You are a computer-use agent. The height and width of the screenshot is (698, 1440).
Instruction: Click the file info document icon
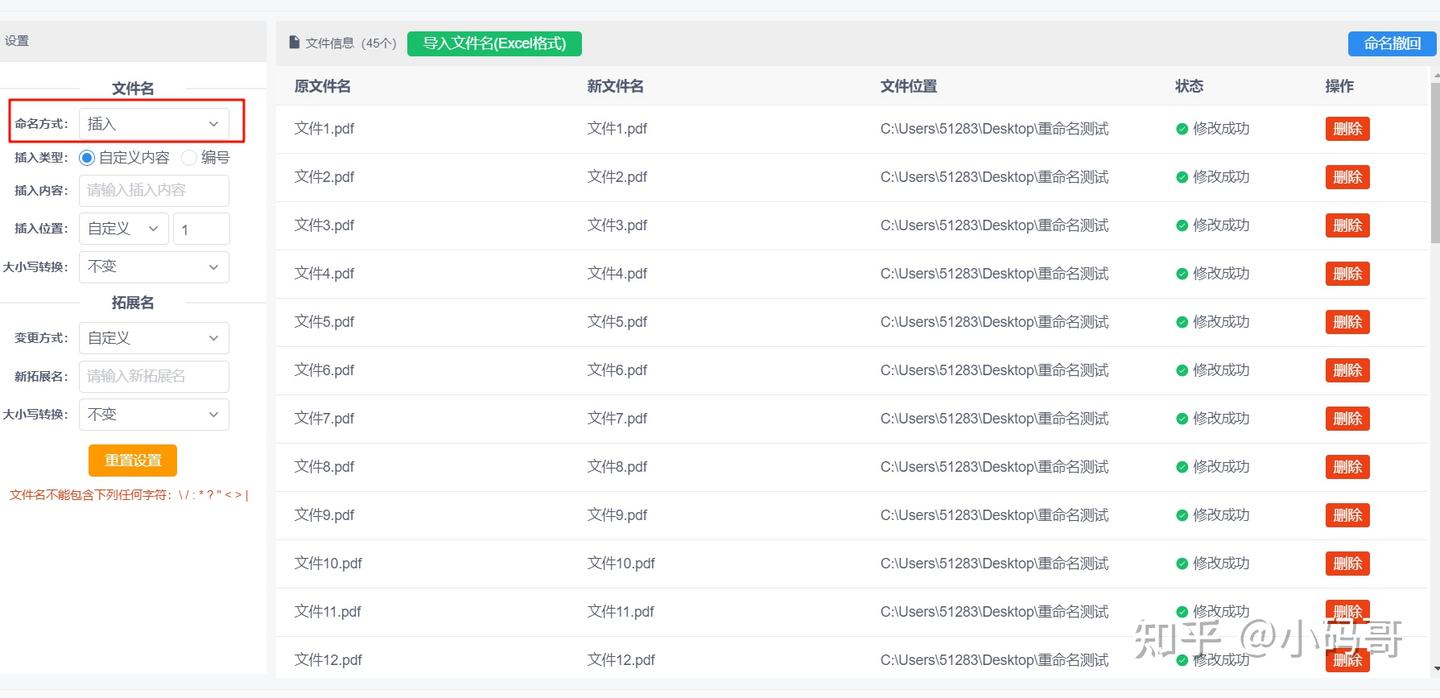pyautogui.click(x=294, y=43)
